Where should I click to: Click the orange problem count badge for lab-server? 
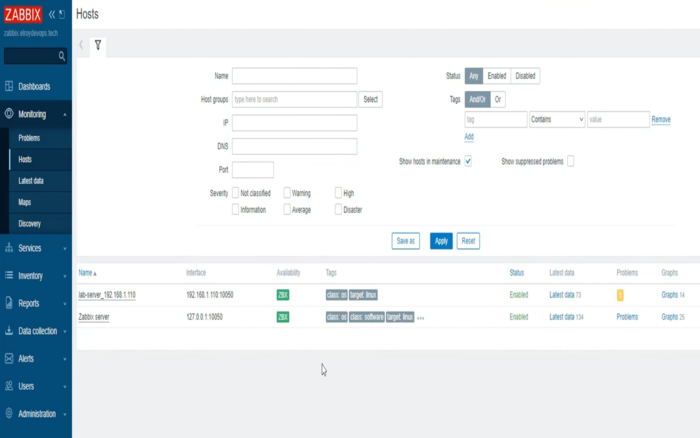pyautogui.click(x=620, y=295)
